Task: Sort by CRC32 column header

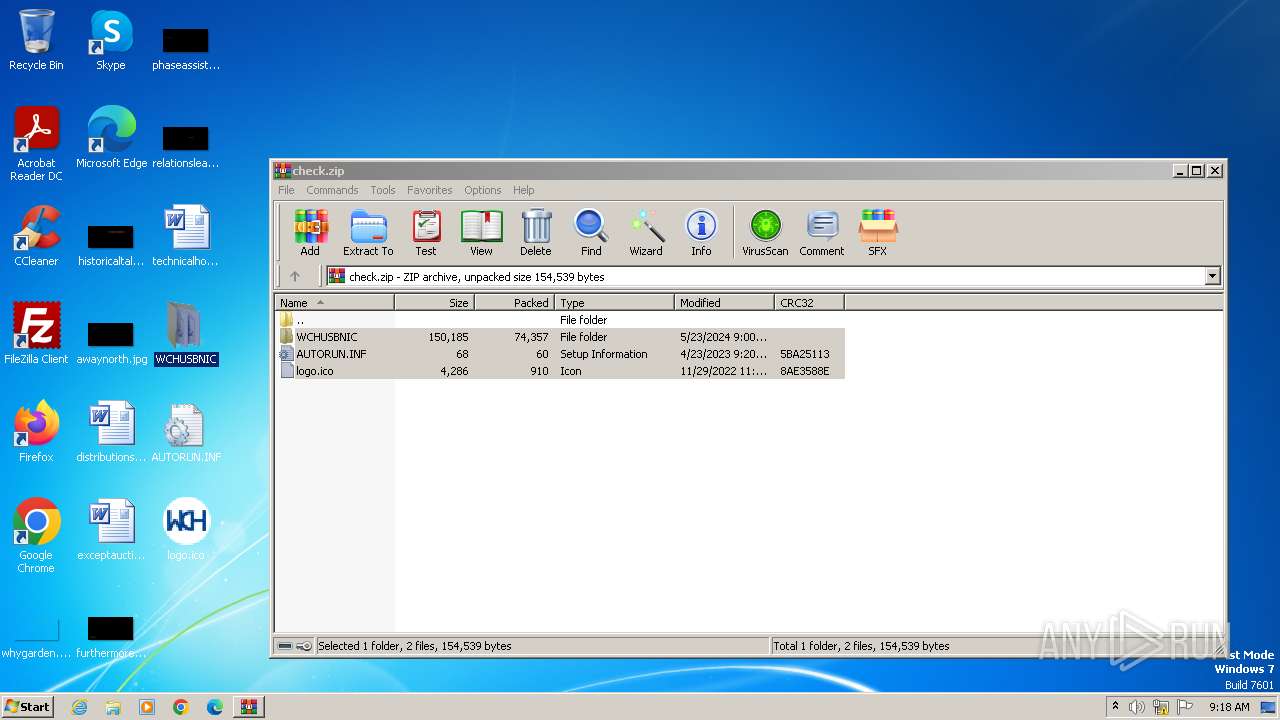Action: (809, 302)
